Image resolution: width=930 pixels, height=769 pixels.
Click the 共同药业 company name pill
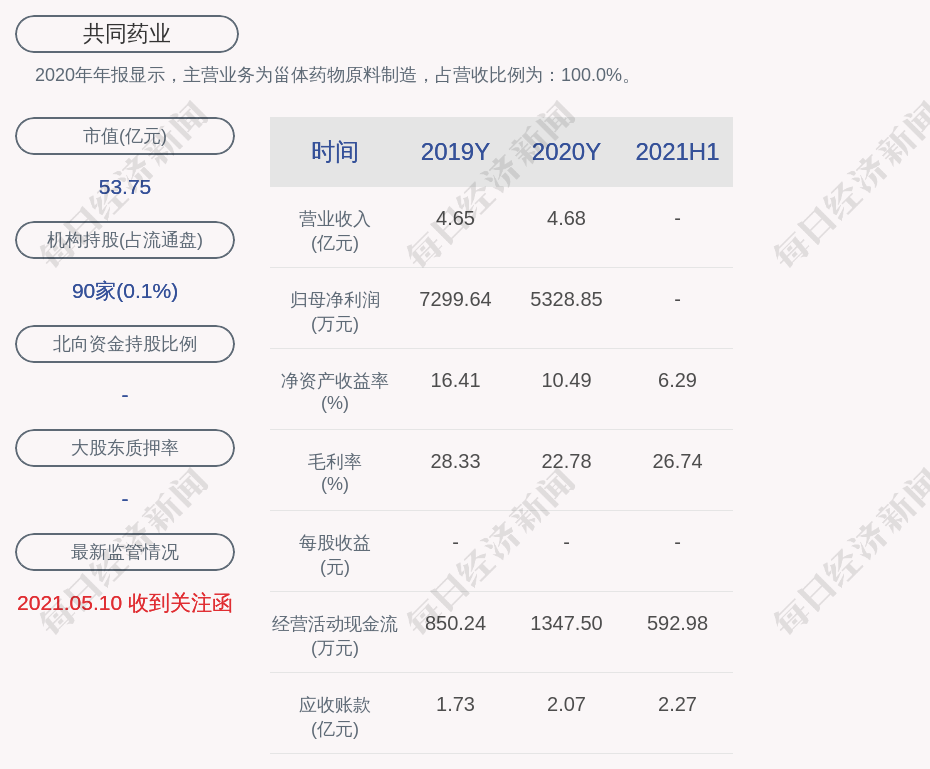[x=127, y=34]
